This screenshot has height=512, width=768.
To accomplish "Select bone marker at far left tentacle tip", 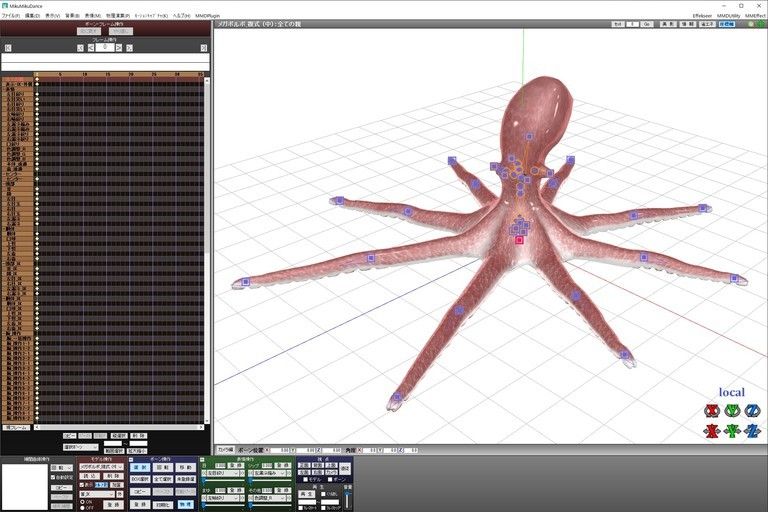I will tap(246, 282).
